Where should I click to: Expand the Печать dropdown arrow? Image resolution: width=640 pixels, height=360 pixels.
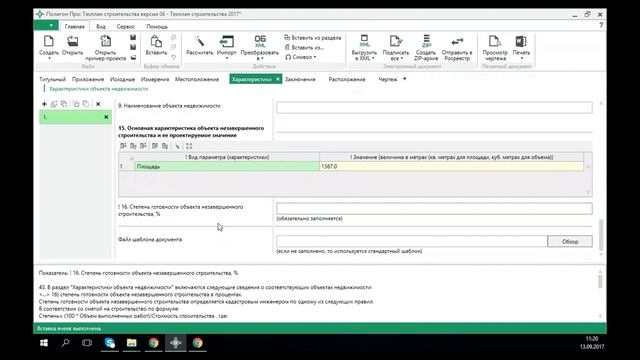click(521, 58)
